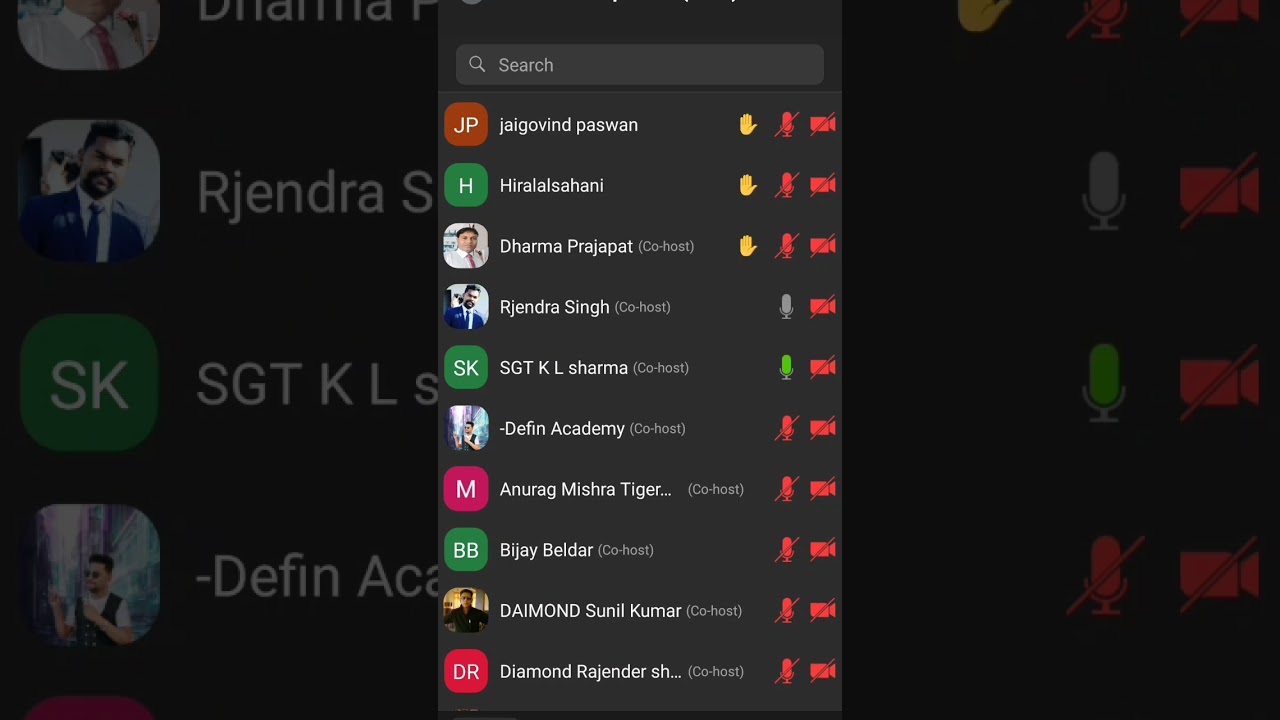Click raised hand icon for jaigovind paswan
This screenshot has width=1280, height=720.
pyautogui.click(x=748, y=125)
